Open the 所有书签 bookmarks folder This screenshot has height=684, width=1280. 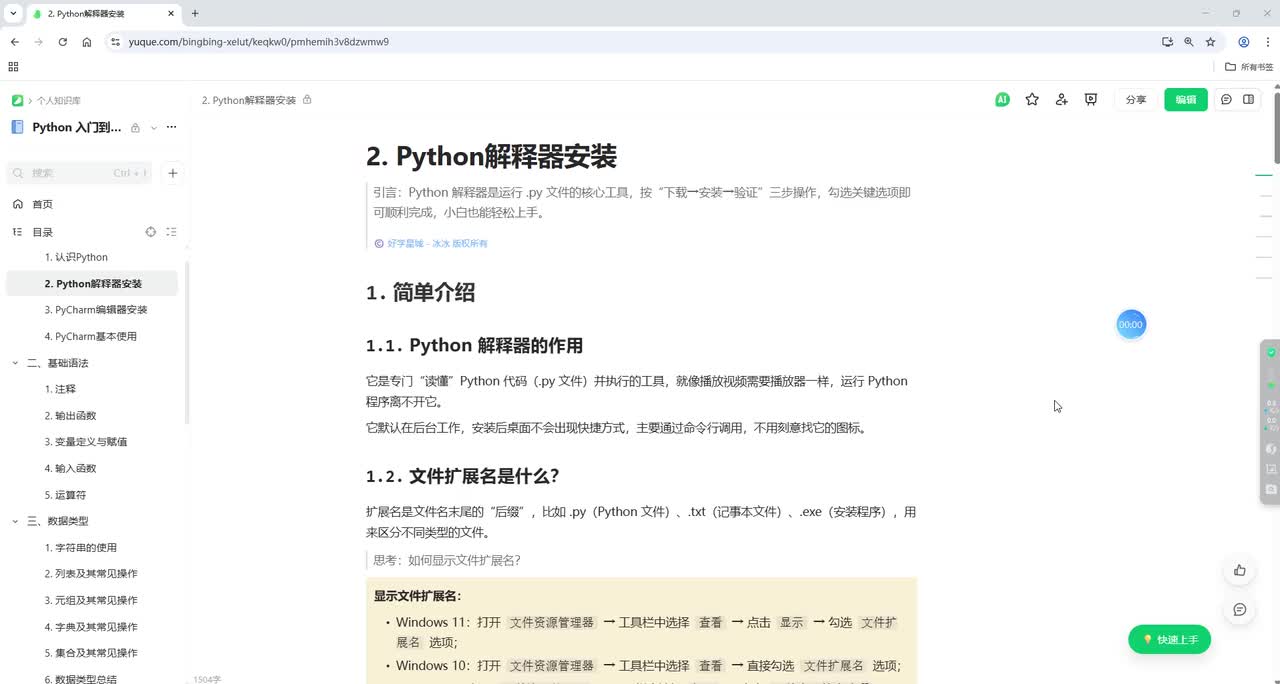tap(1249, 67)
